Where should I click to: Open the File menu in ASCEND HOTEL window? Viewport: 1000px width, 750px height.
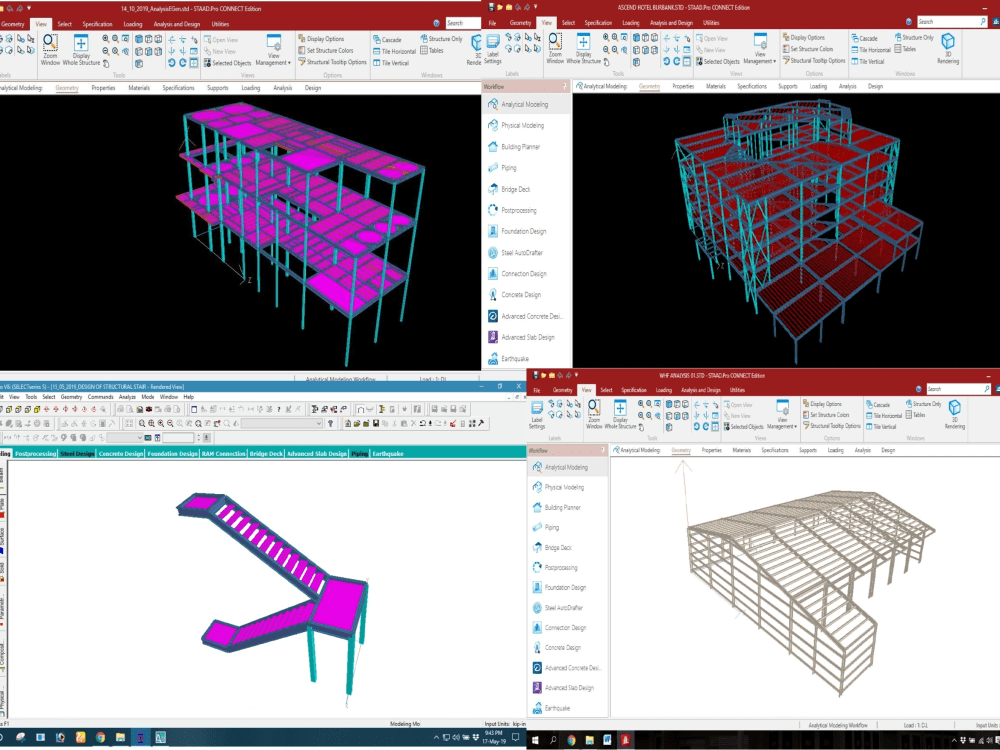[492, 23]
